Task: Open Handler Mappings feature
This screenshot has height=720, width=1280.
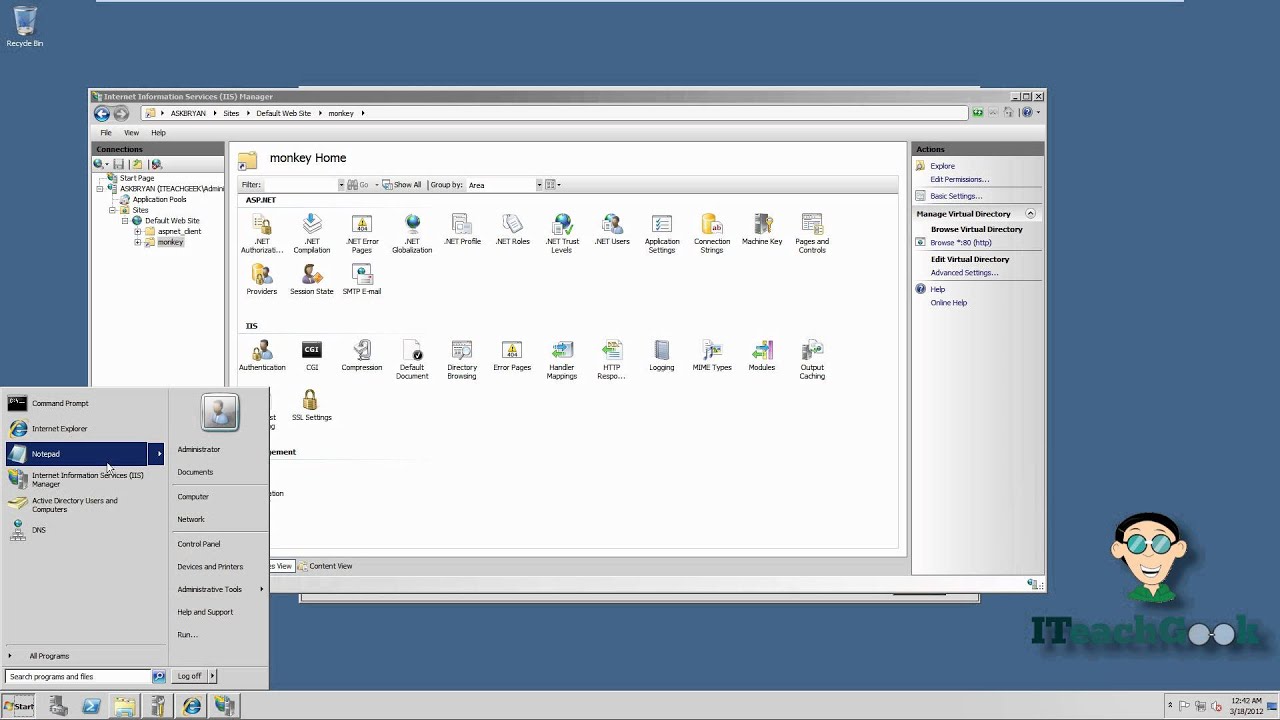Action: coord(562,359)
